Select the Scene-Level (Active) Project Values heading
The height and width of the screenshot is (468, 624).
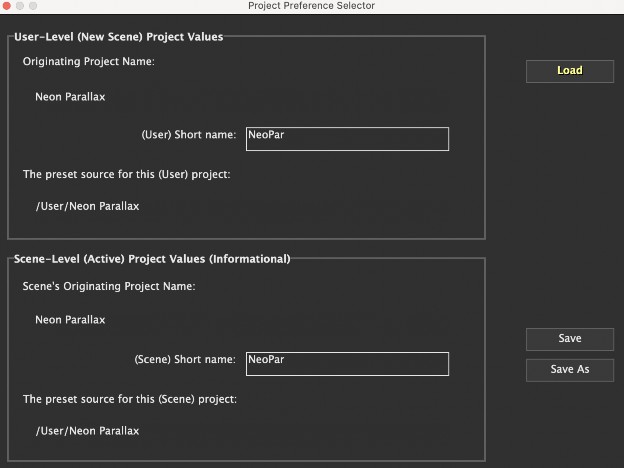coord(151,259)
